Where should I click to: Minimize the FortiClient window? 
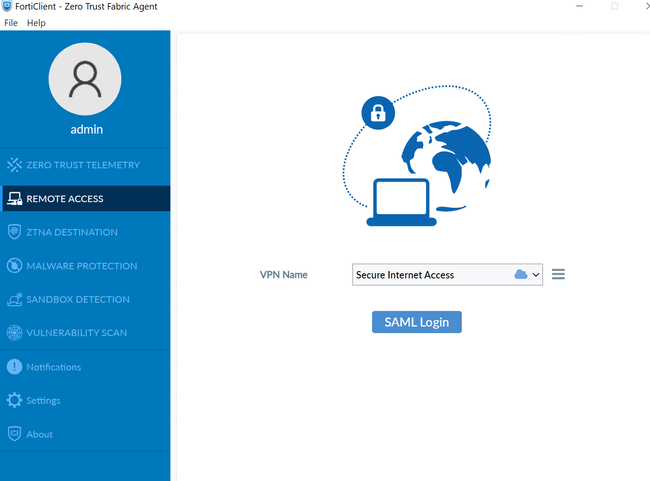tap(580, 6)
